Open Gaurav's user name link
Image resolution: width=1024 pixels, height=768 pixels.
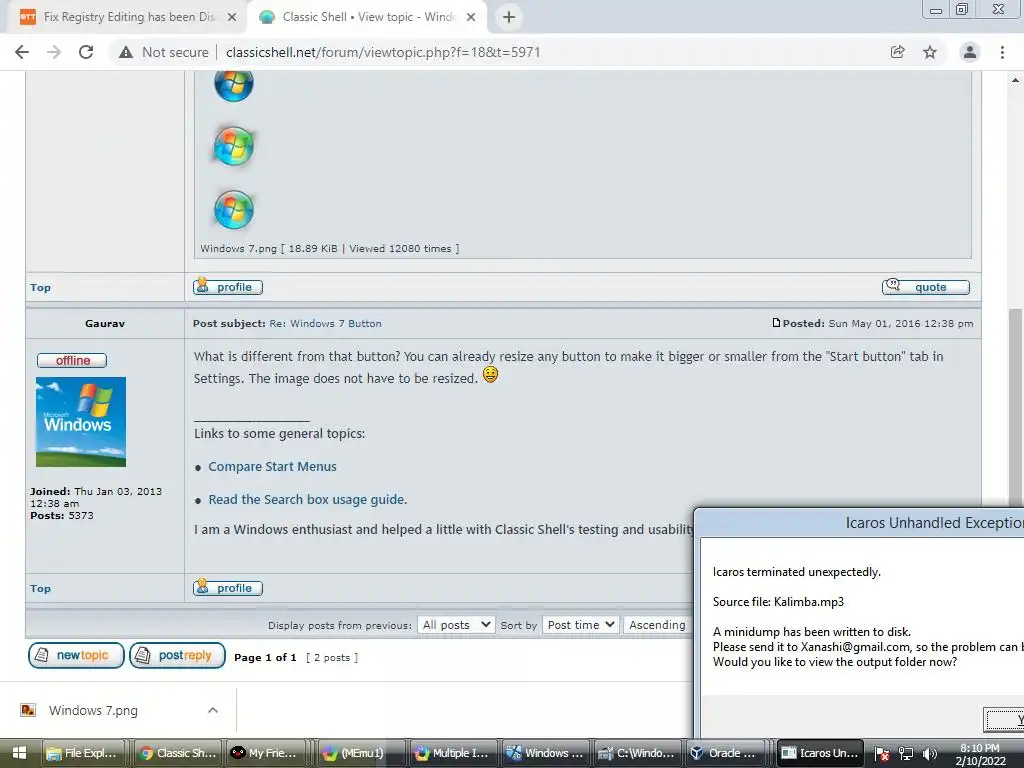click(x=104, y=323)
